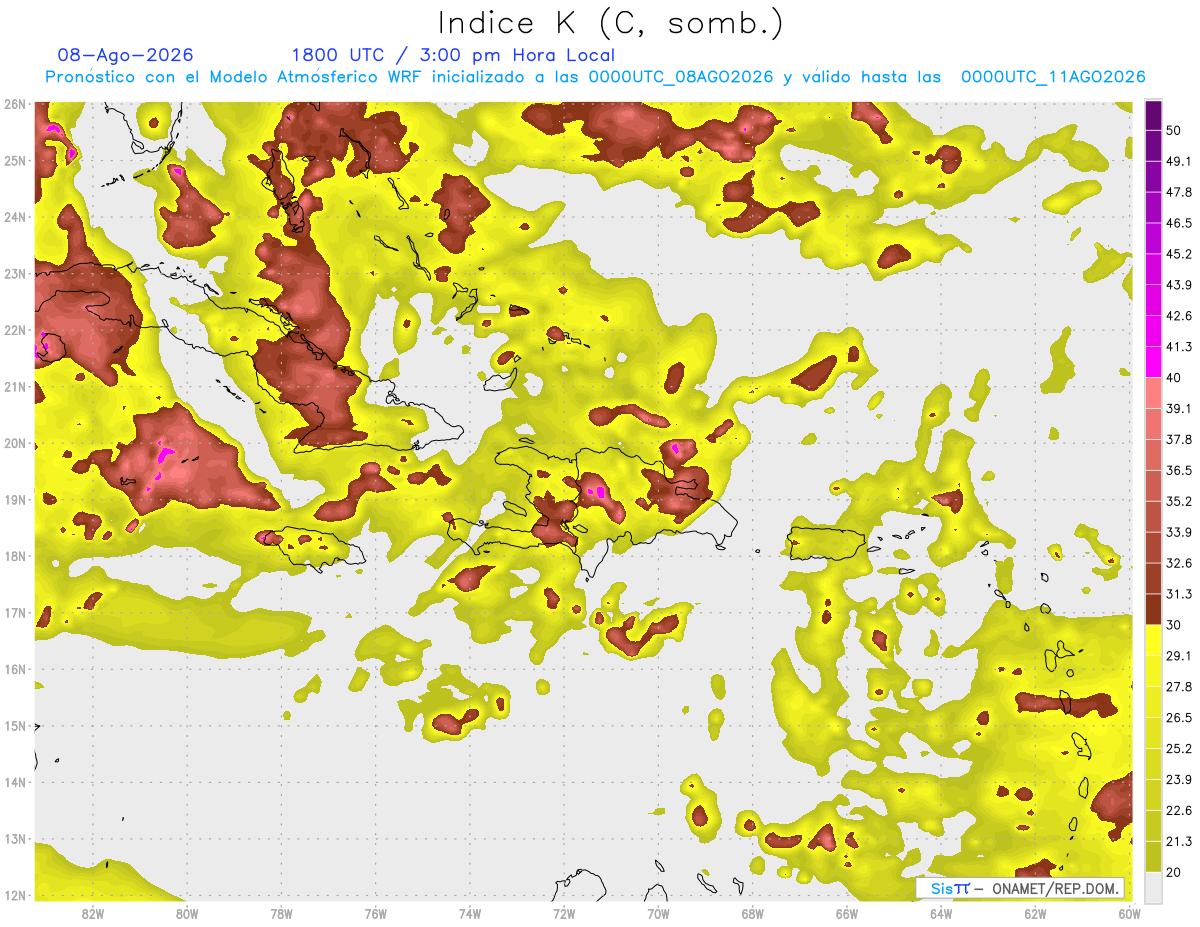Click the longitude label '78W'
1200x927 pixels.
click(281, 913)
